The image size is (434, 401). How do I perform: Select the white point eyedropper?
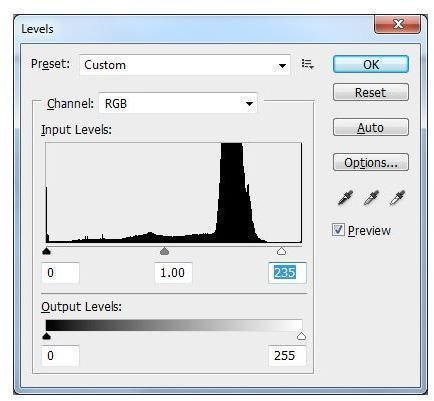pos(397,198)
